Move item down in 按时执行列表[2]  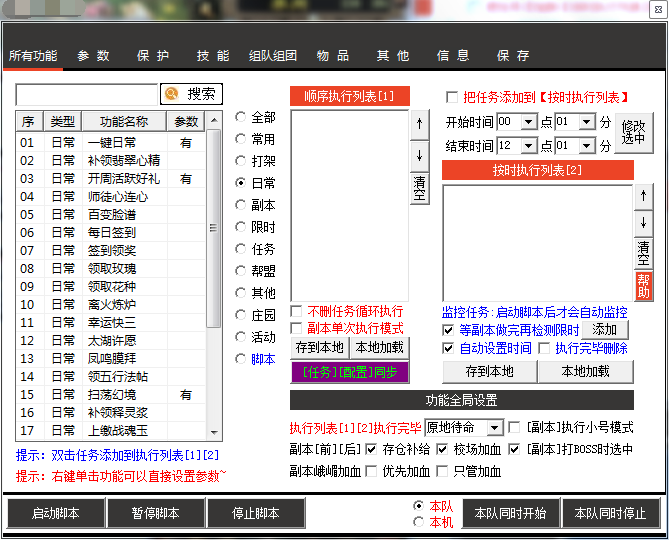pyautogui.click(x=643, y=224)
